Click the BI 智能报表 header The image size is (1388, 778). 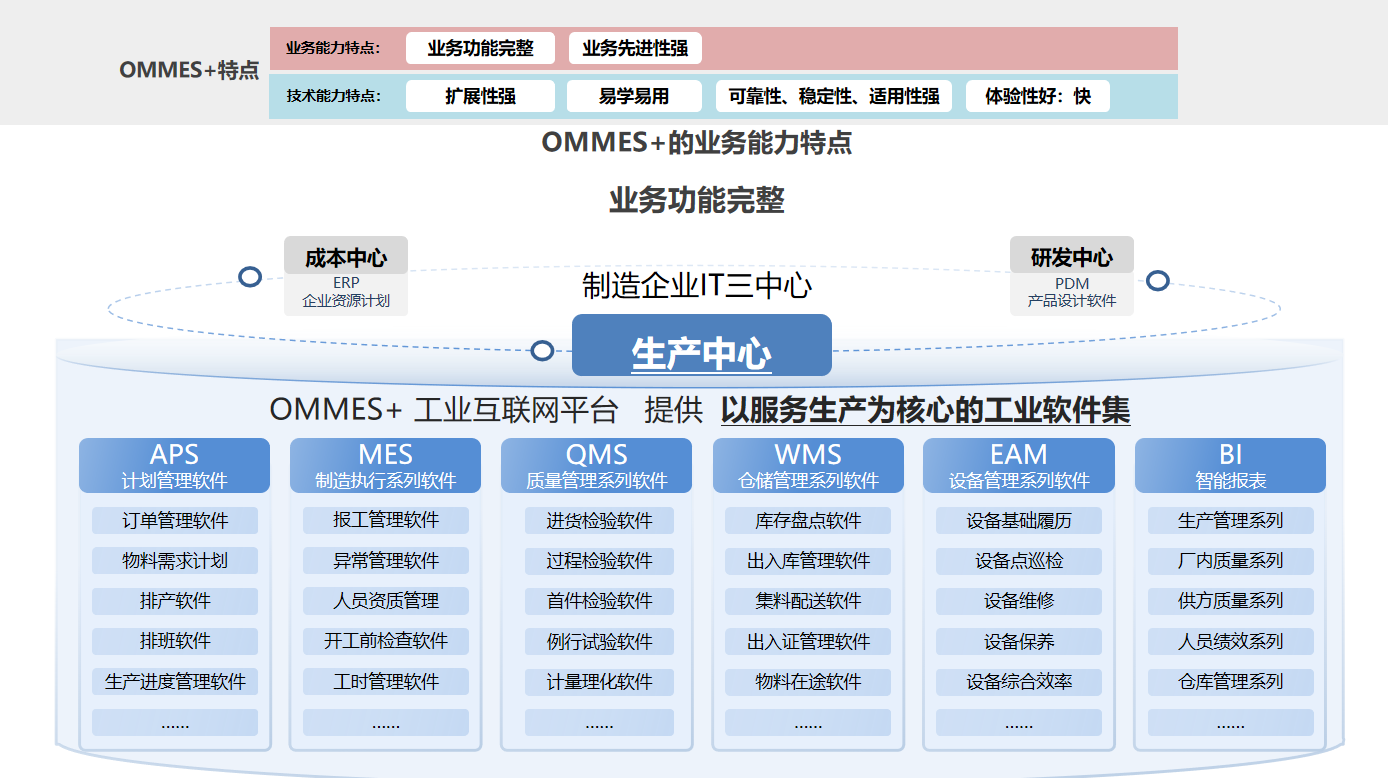coord(1231,466)
